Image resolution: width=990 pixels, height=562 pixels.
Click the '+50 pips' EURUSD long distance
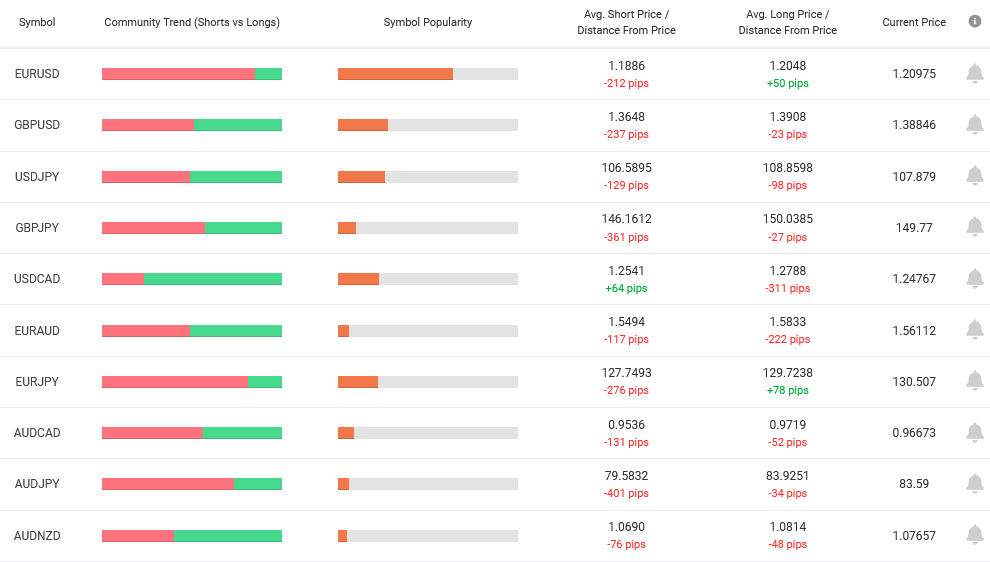click(788, 83)
